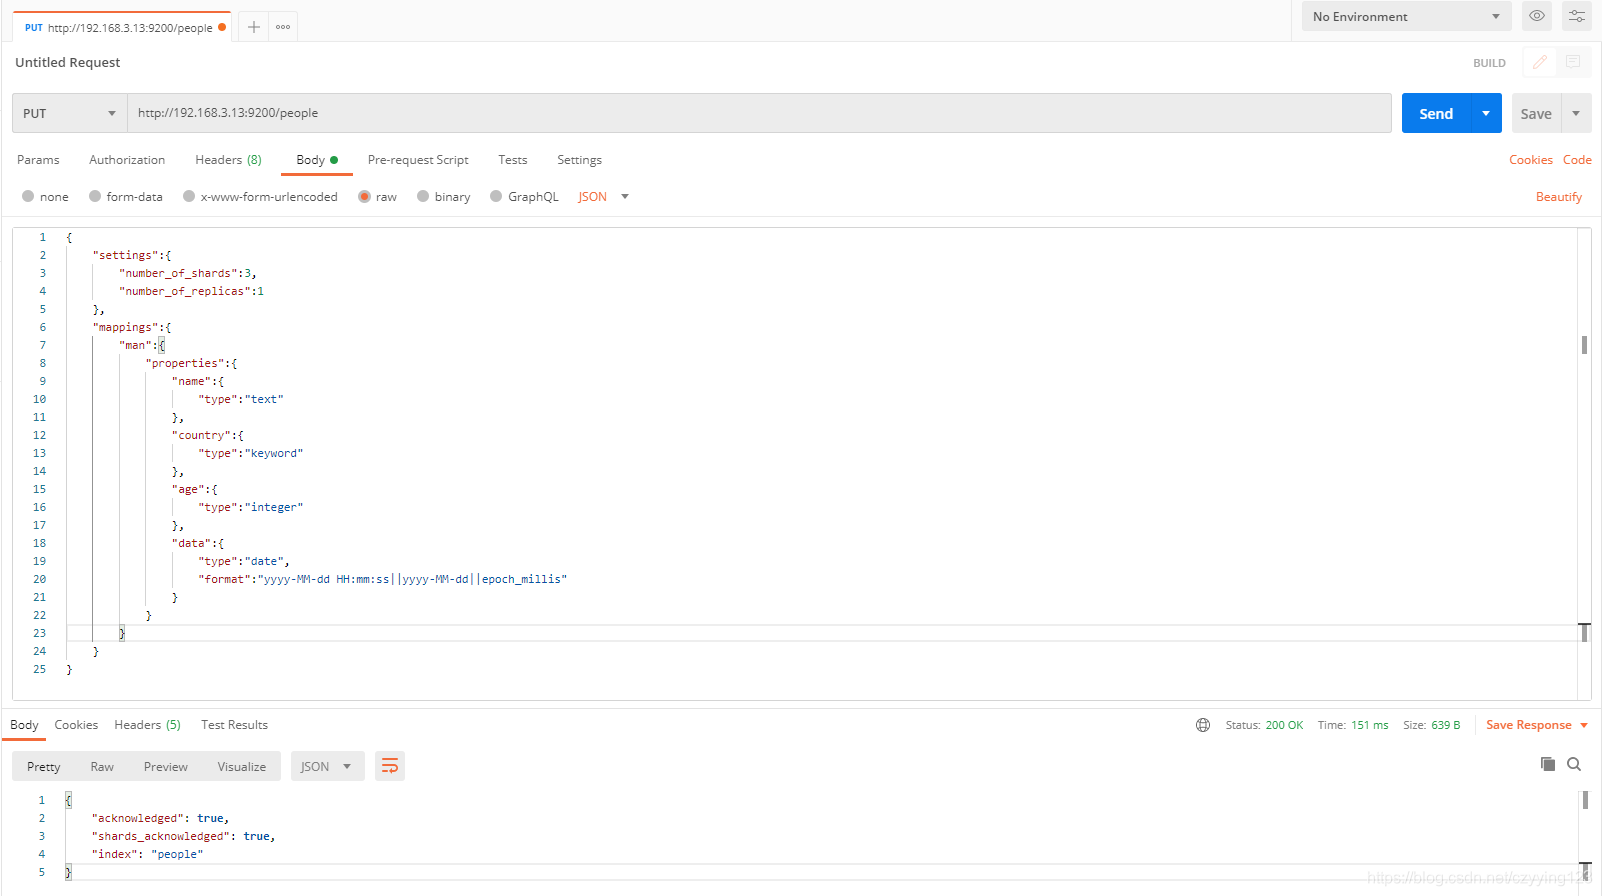Click the BUILD mode label

pos(1489,63)
